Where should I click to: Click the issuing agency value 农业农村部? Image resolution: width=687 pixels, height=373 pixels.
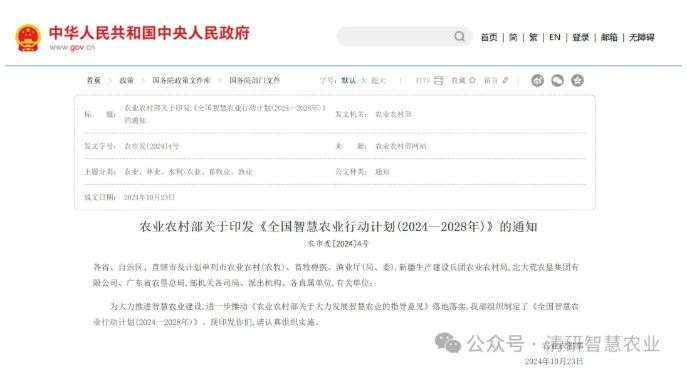click(393, 114)
